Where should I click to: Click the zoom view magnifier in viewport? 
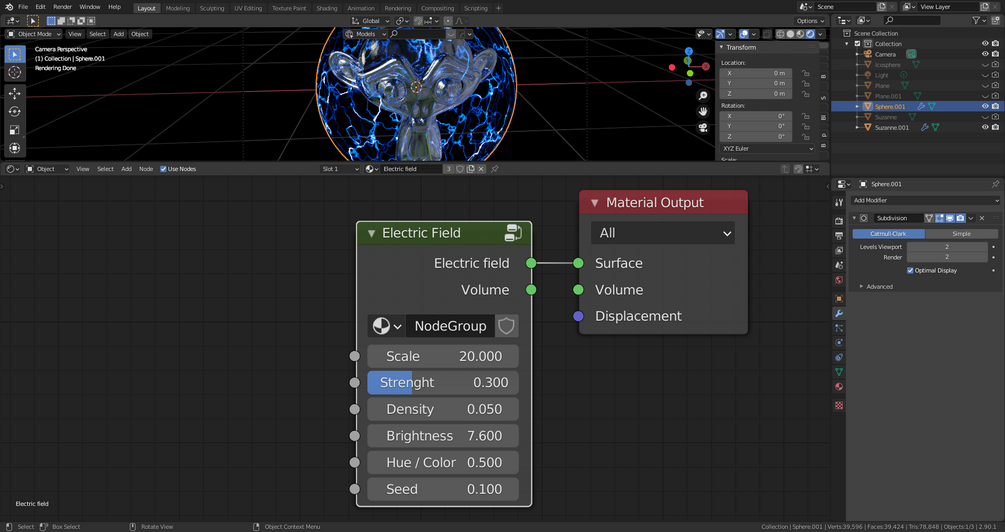(x=703, y=96)
